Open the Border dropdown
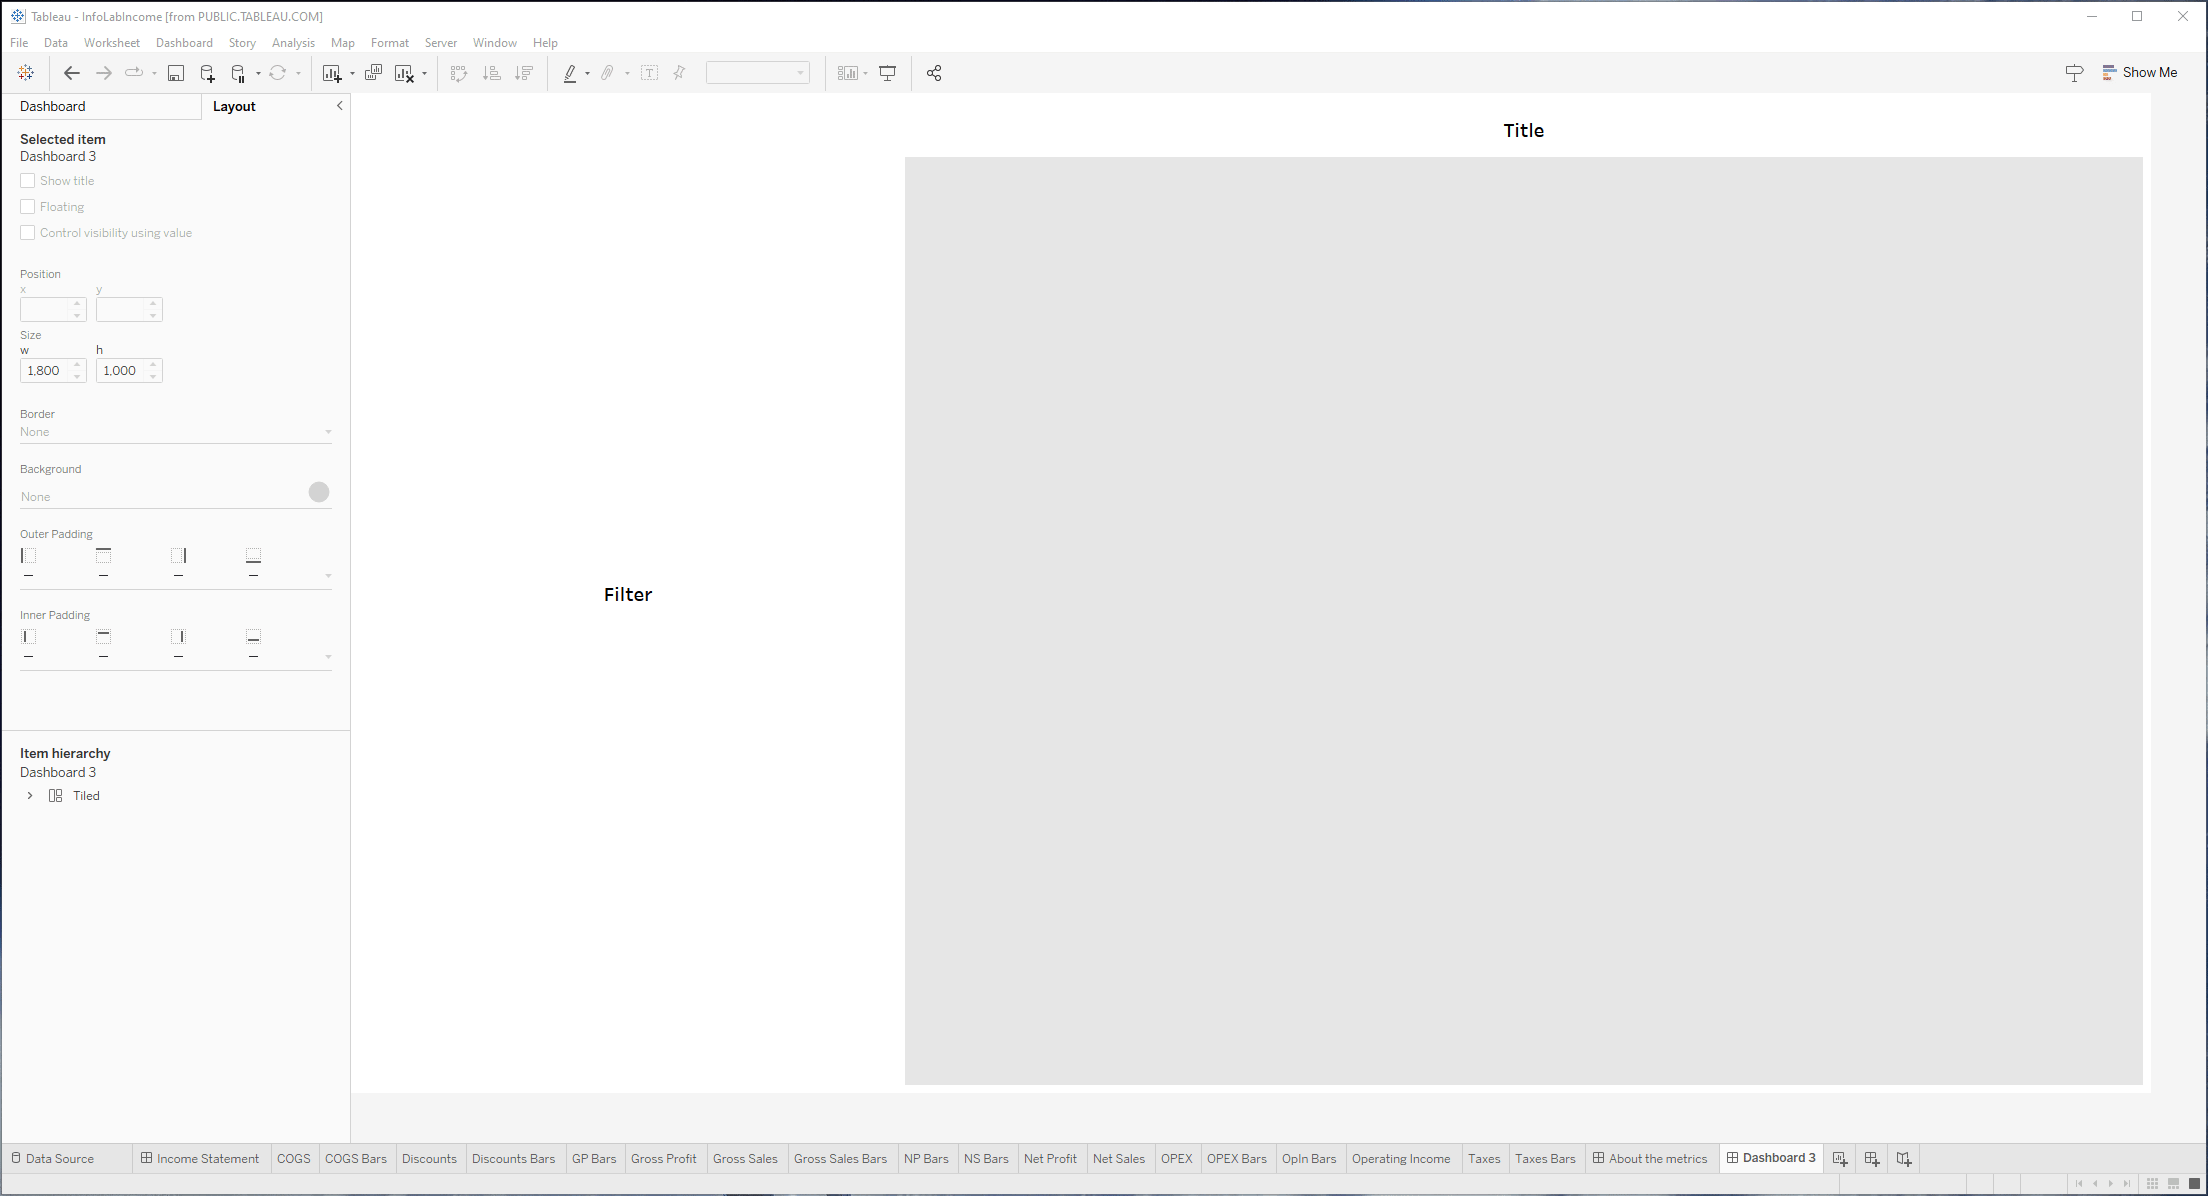Viewport: 2208px width, 1196px height. 175,432
